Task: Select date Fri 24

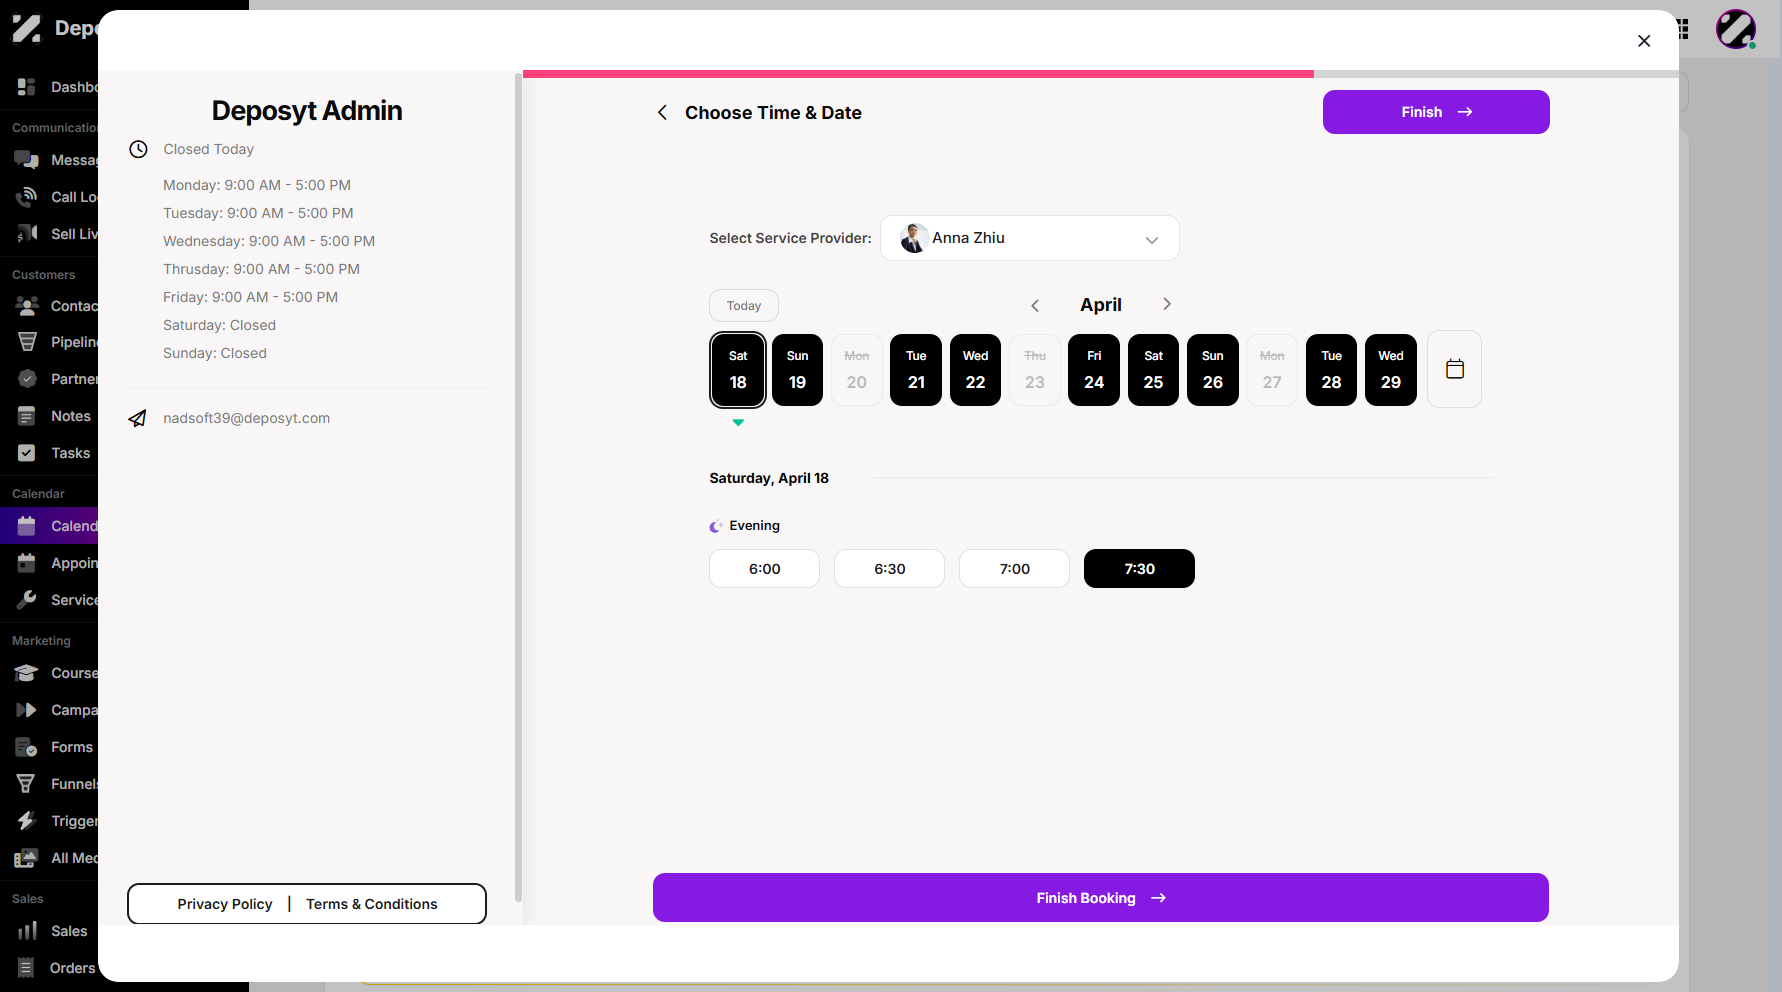Action: (x=1094, y=370)
